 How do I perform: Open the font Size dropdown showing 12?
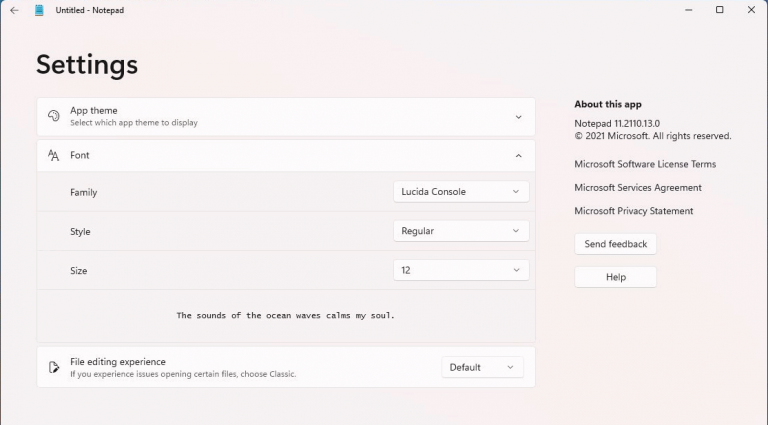[x=461, y=270]
